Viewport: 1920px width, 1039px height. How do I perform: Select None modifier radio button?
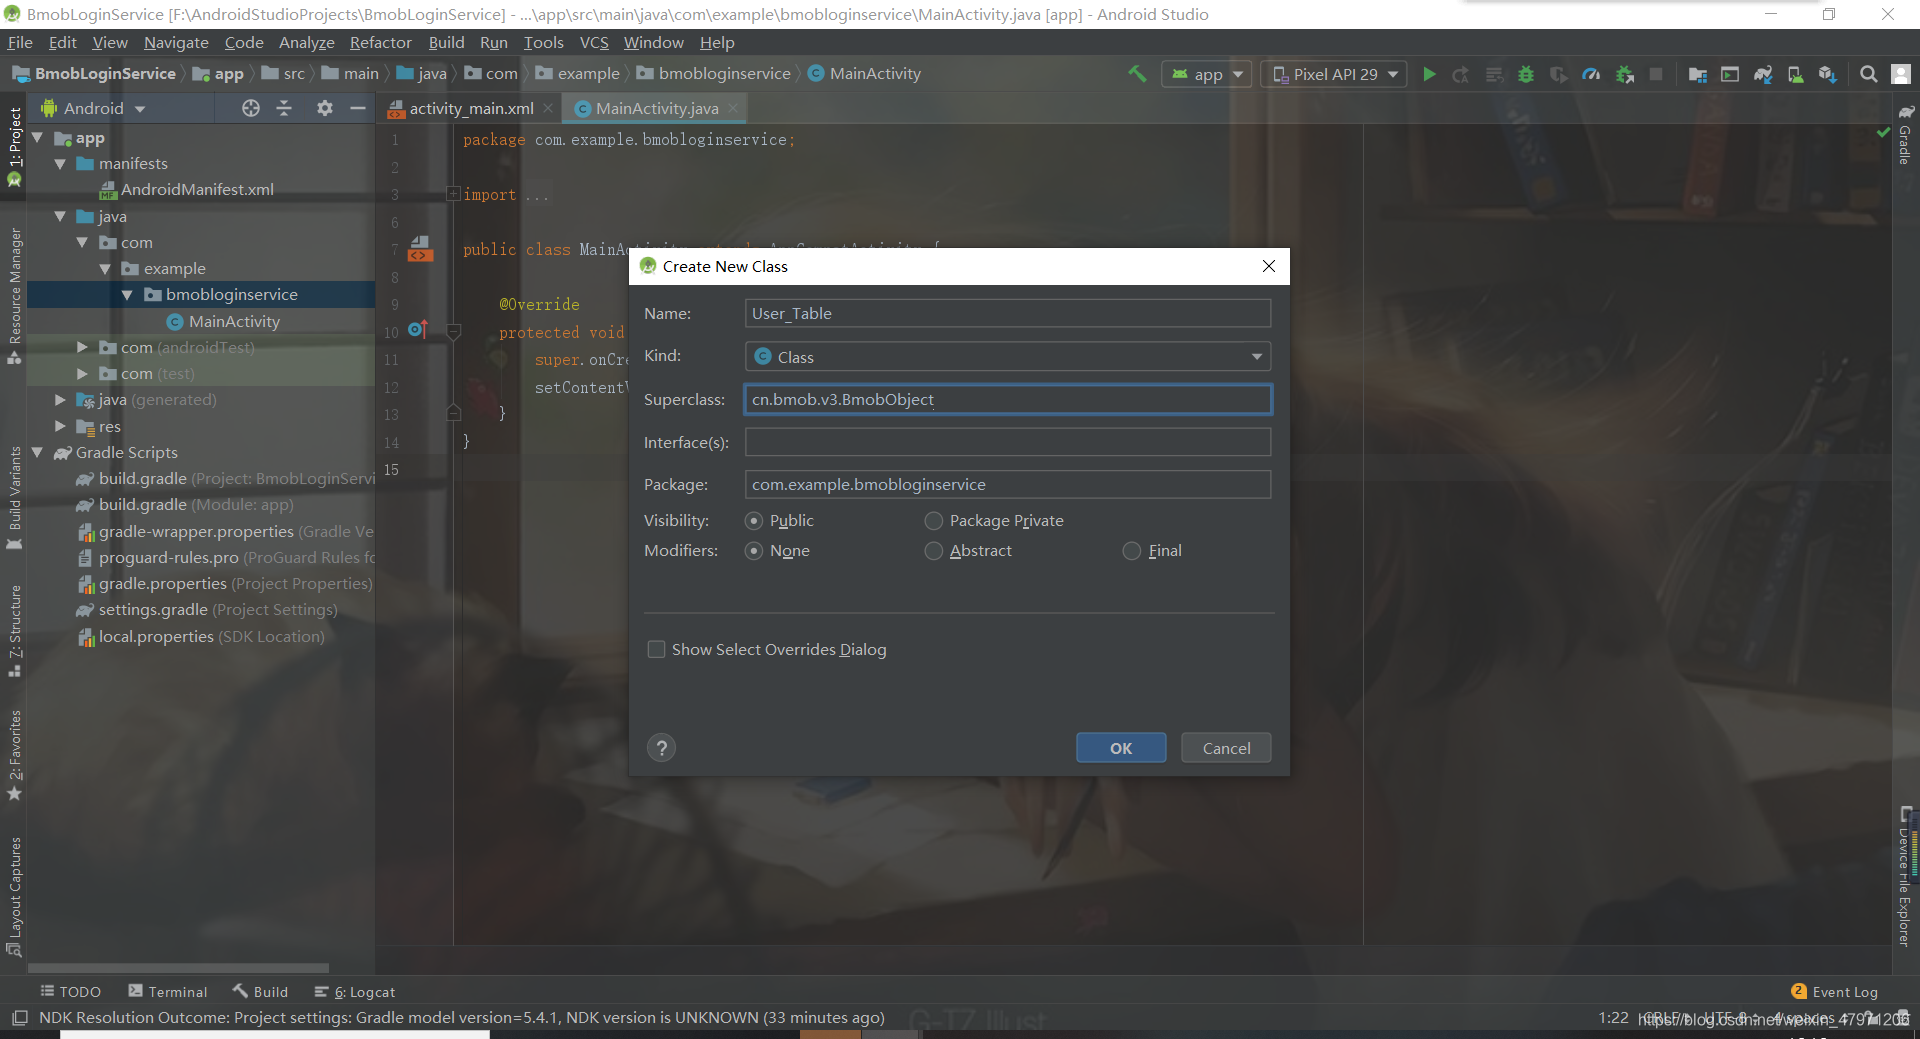click(x=754, y=551)
